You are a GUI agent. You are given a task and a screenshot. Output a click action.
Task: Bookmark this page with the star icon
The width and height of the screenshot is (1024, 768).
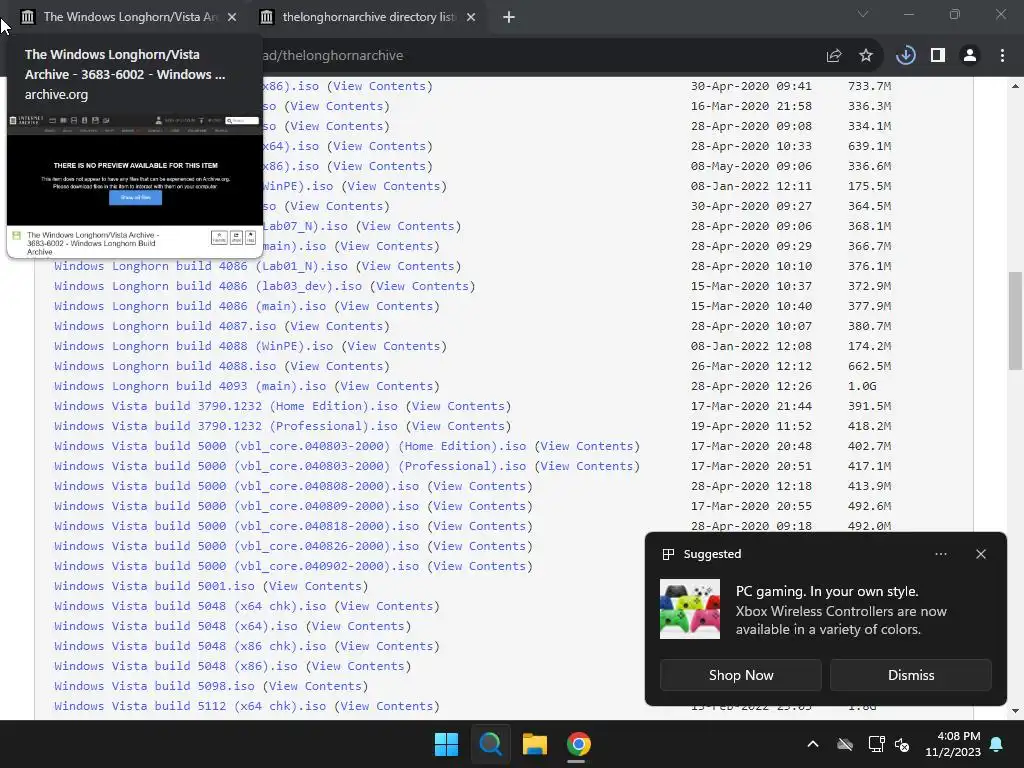coord(865,56)
